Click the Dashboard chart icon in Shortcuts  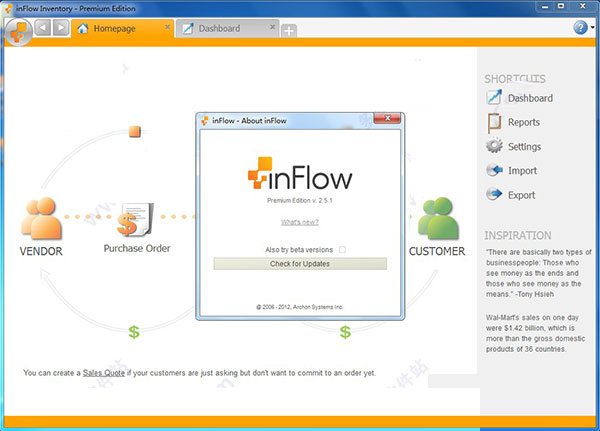494,97
